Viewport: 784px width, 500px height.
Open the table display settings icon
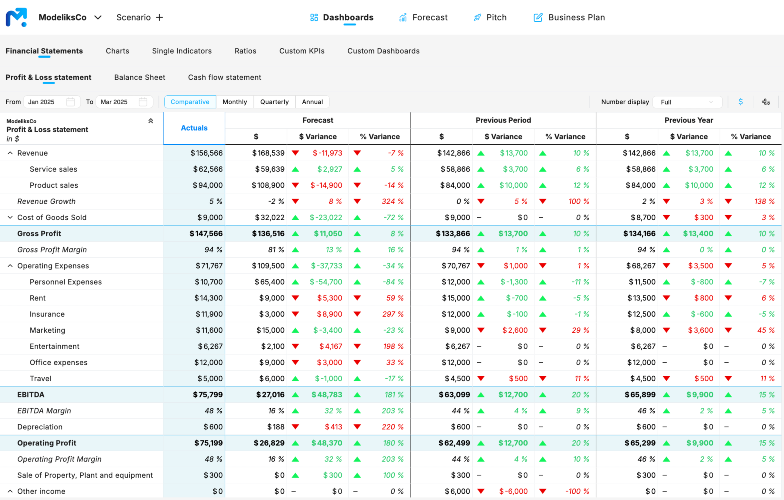point(766,102)
